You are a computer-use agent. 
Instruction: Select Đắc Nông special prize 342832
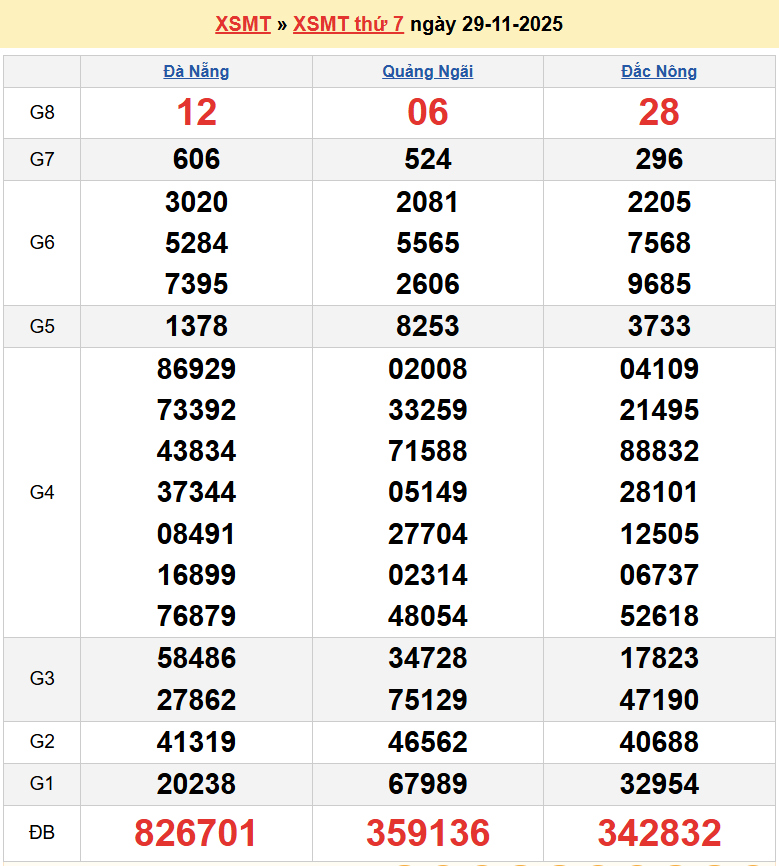659,833
